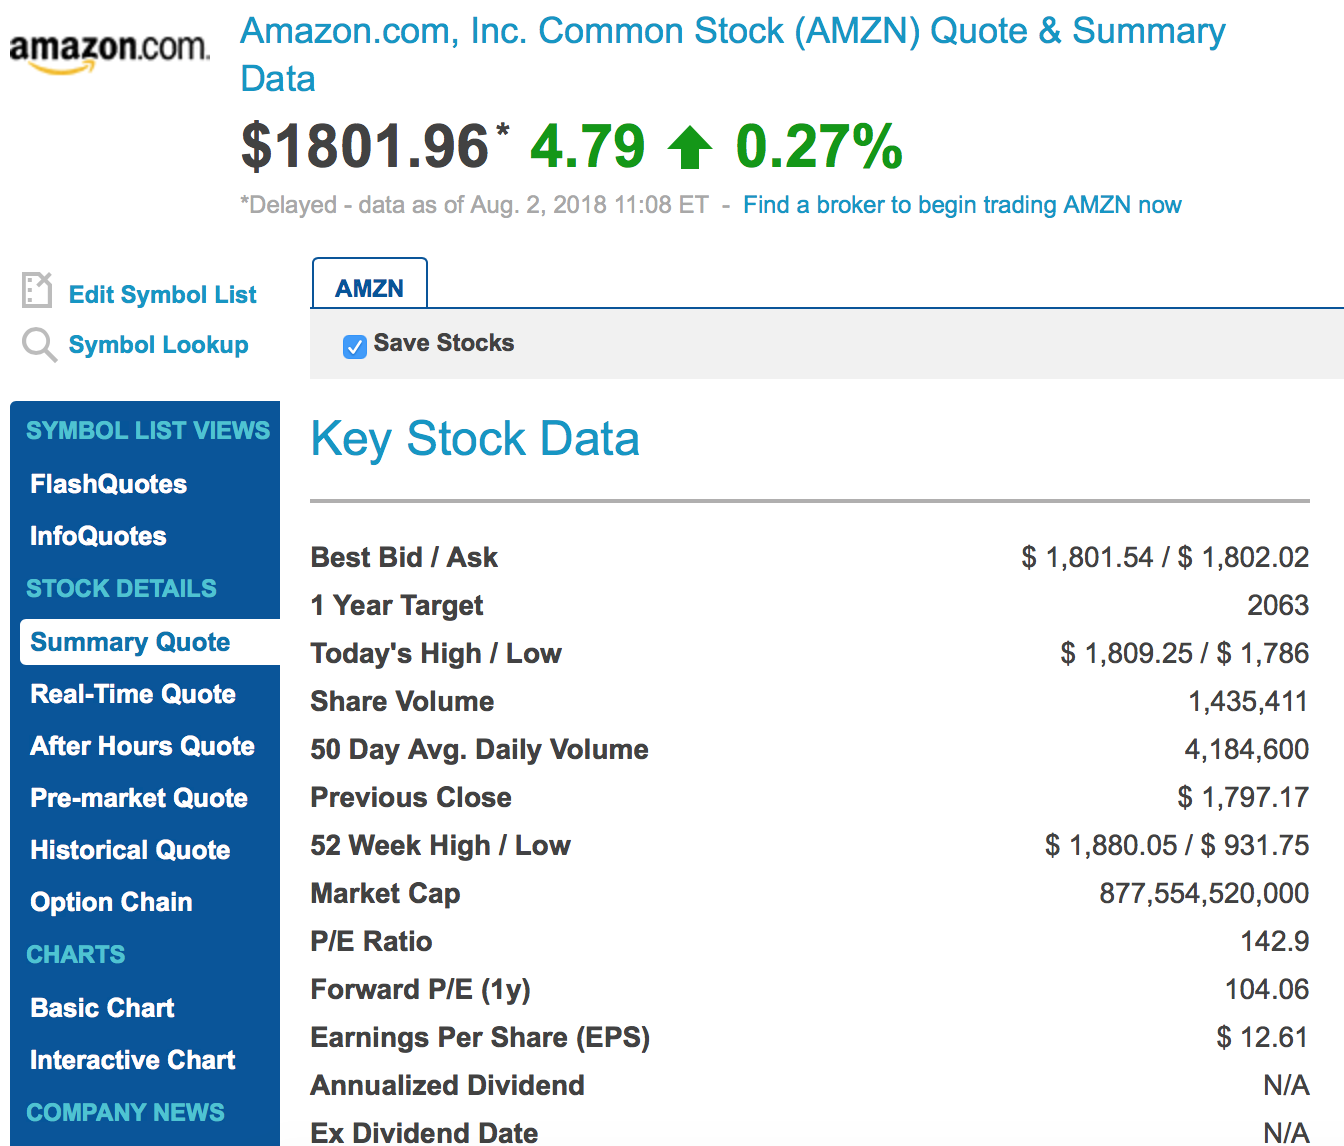Viewport: 1344px width, 1146px height.
Task: Open Real-Time Quote in the sidebar
Action: pos(133,694)
